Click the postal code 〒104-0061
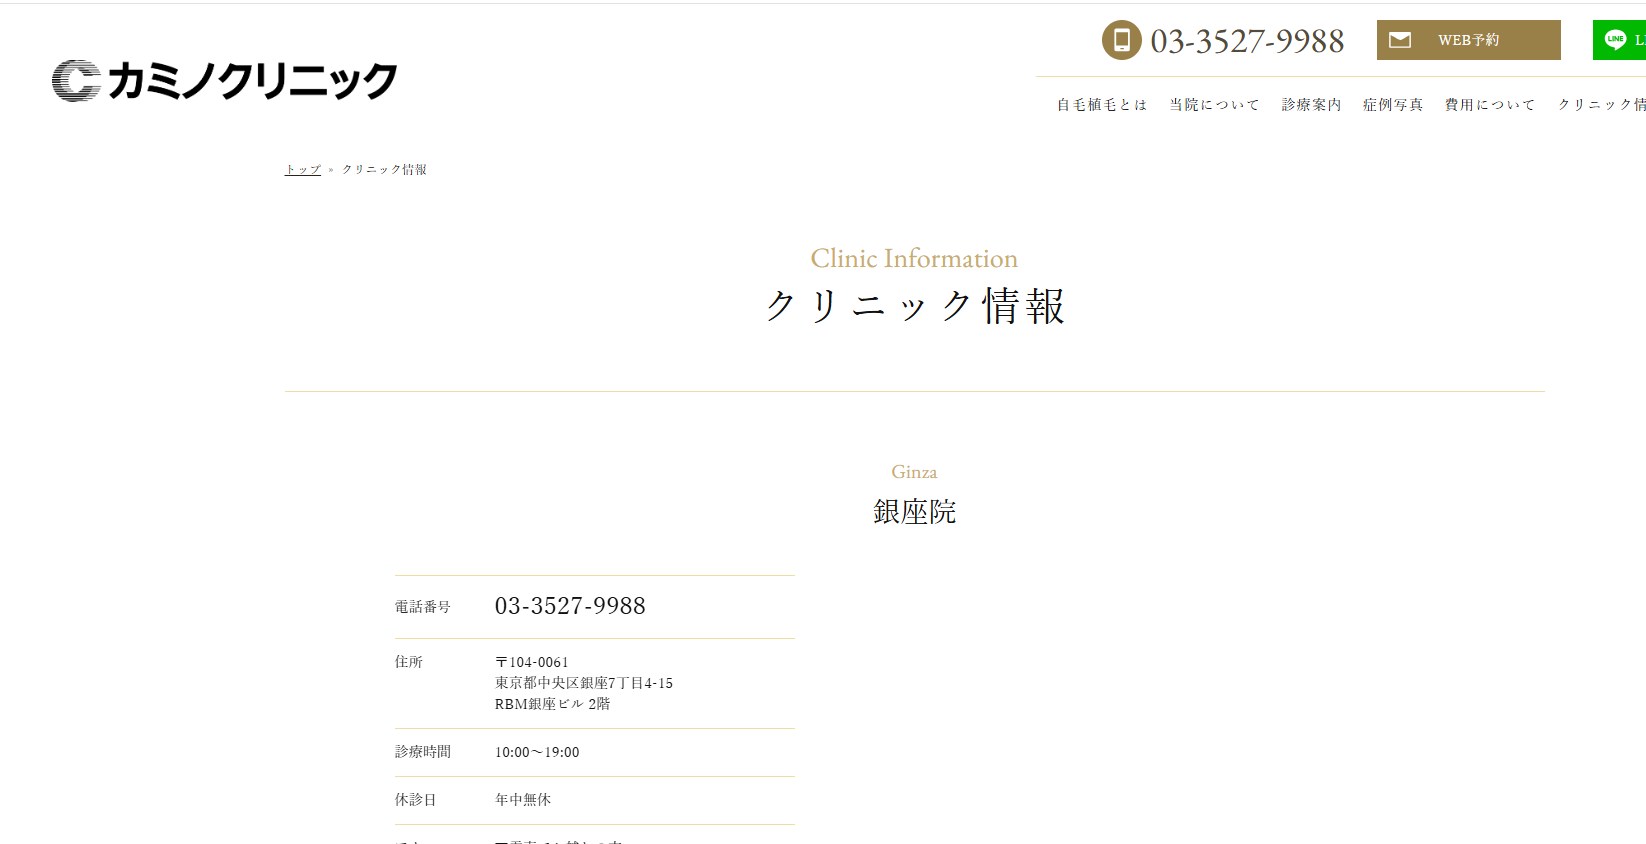 [x=532, y=662]
